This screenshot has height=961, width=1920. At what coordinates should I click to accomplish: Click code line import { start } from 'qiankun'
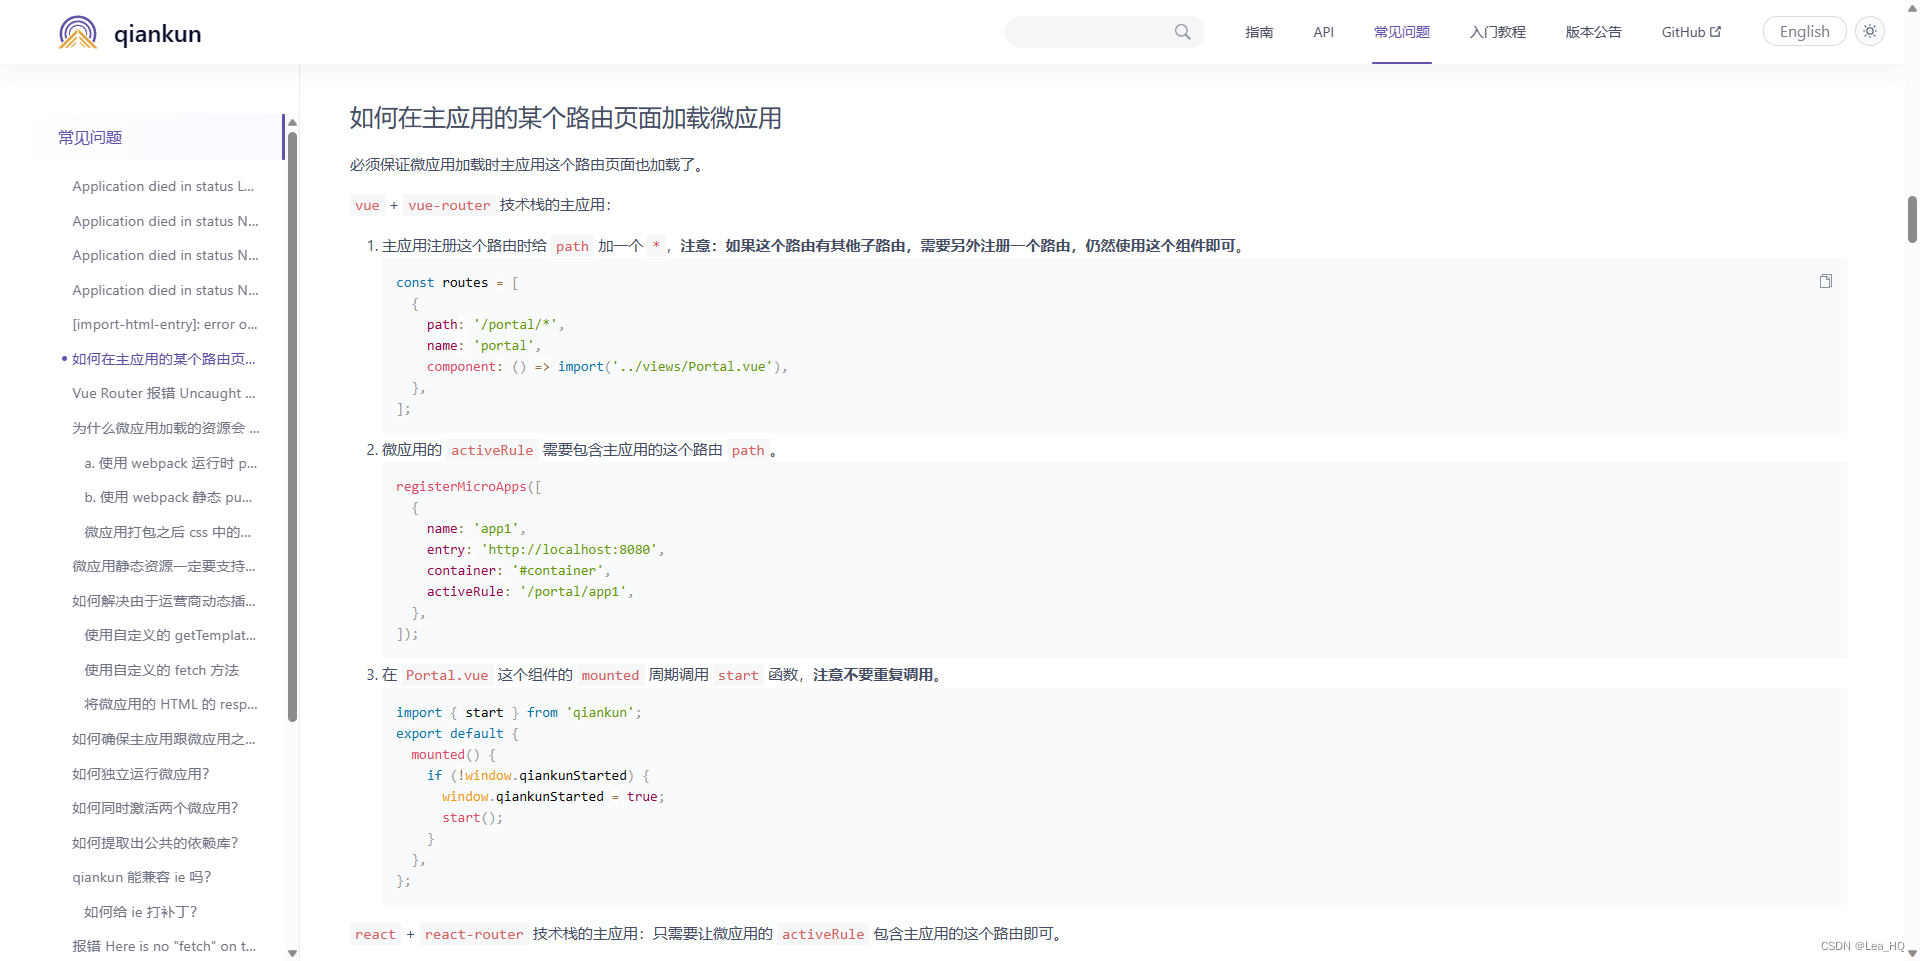(519, 712)
